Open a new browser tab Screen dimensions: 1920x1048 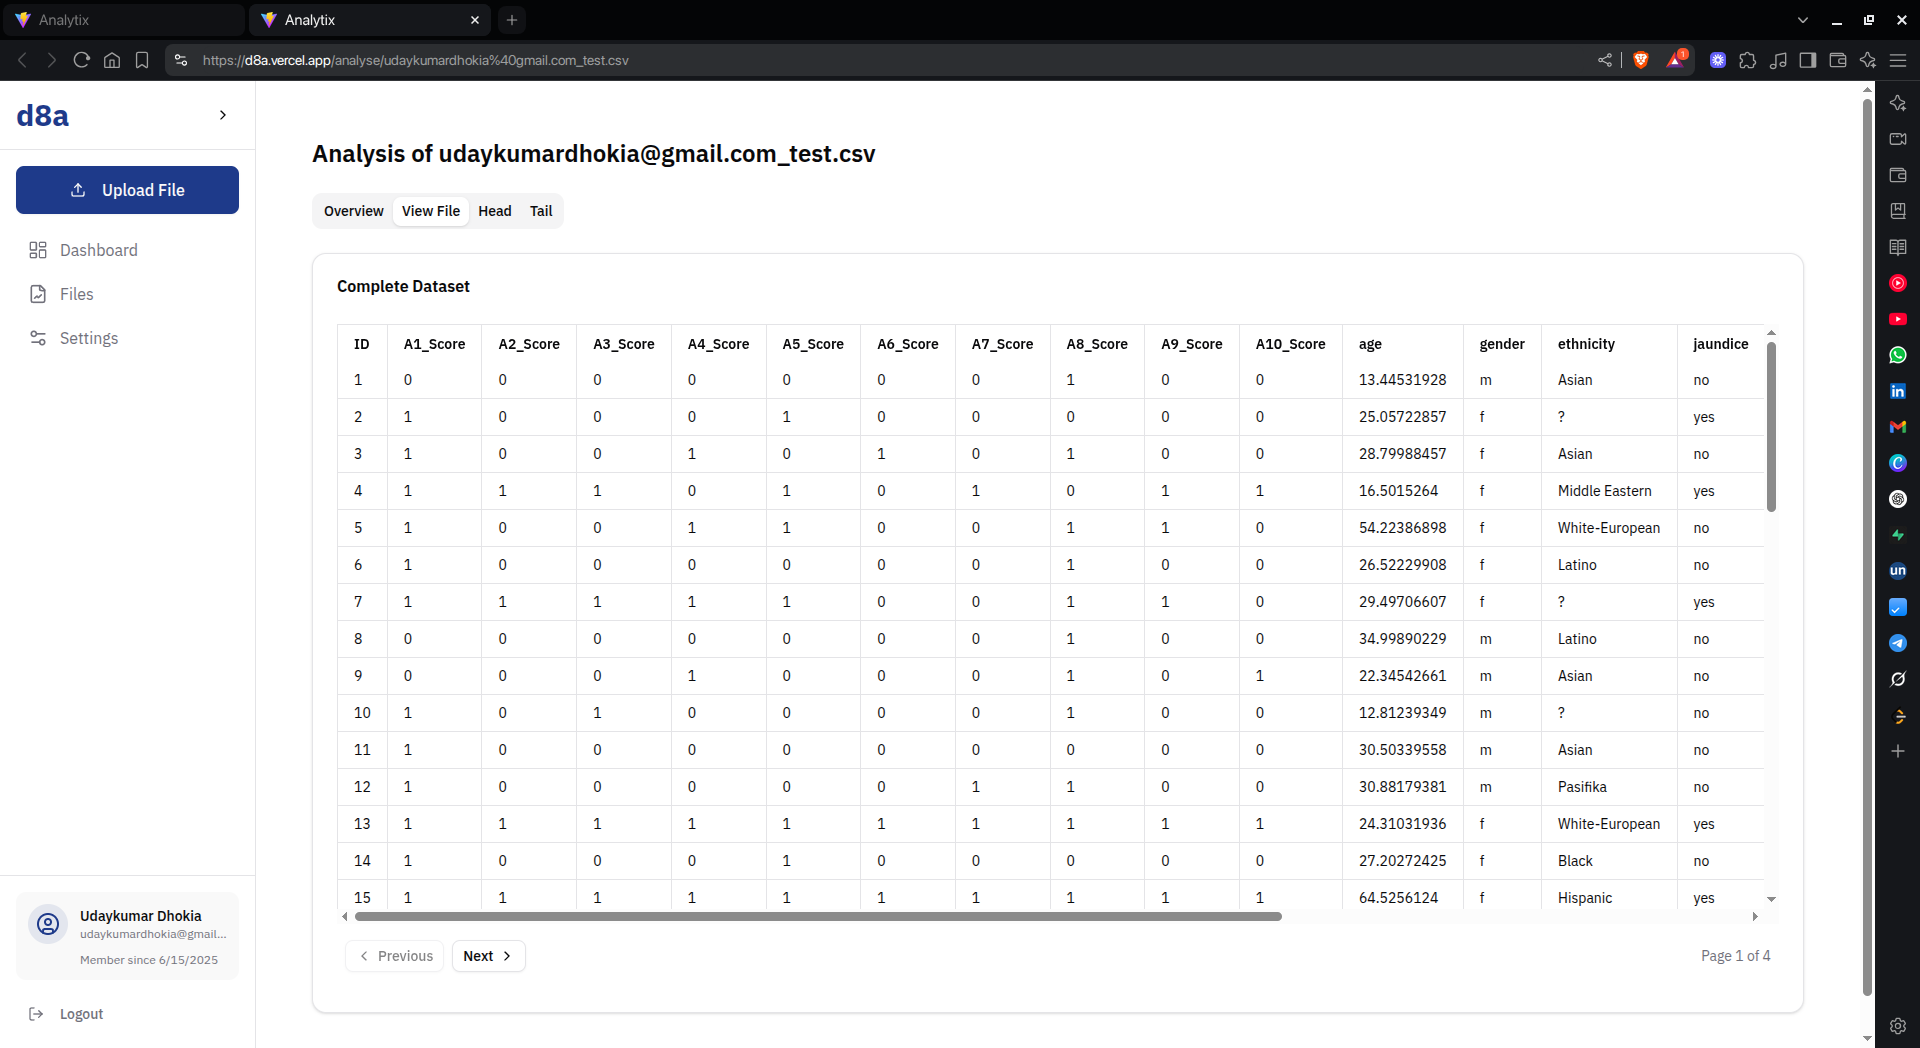pyautogui.click(x=512, y=20)
